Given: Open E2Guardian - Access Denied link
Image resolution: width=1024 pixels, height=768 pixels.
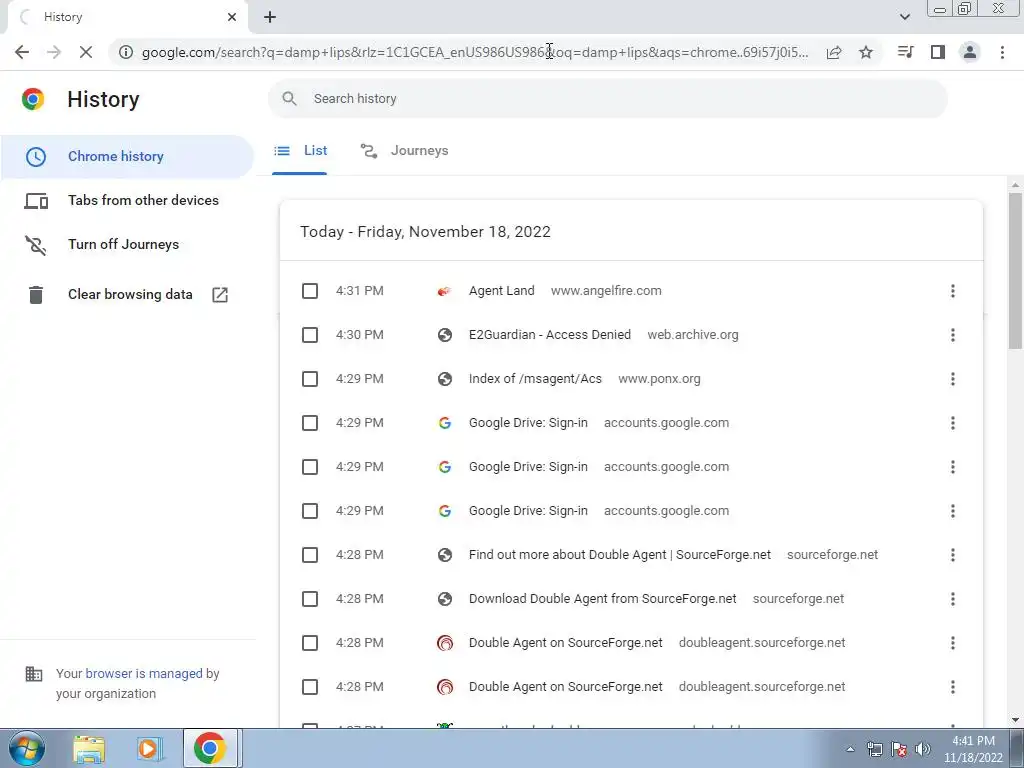Looking at the screenshot, I should [550, 335].
